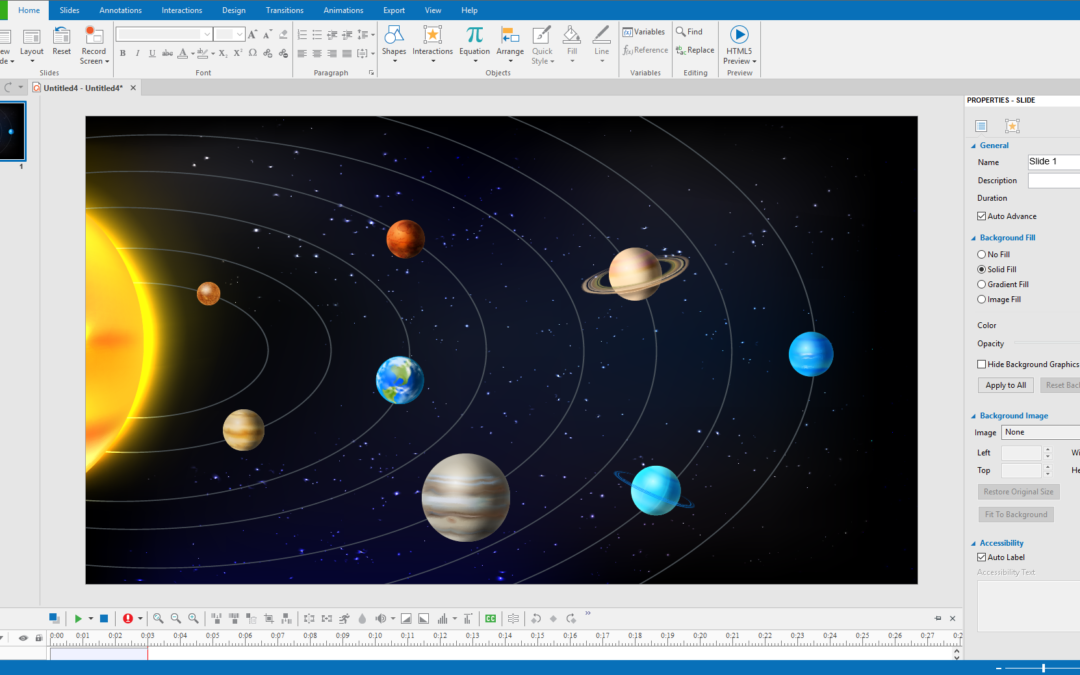Select Slide 1 thumbnail in slide panel
Viewport: 1080px width, 675px height.
(14, 130)
